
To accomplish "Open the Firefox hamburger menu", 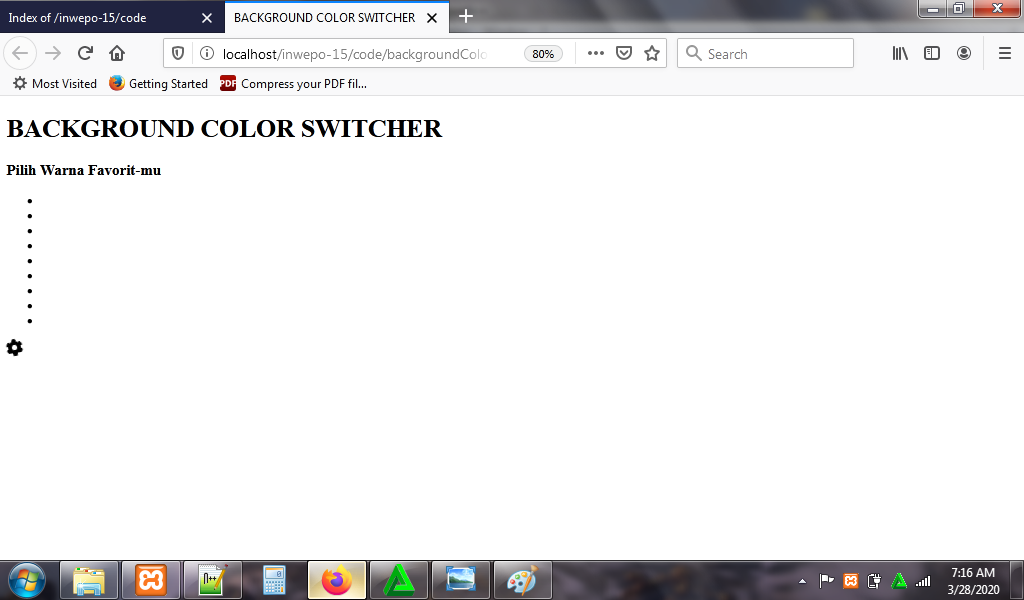I will [x=1005, y=54].
